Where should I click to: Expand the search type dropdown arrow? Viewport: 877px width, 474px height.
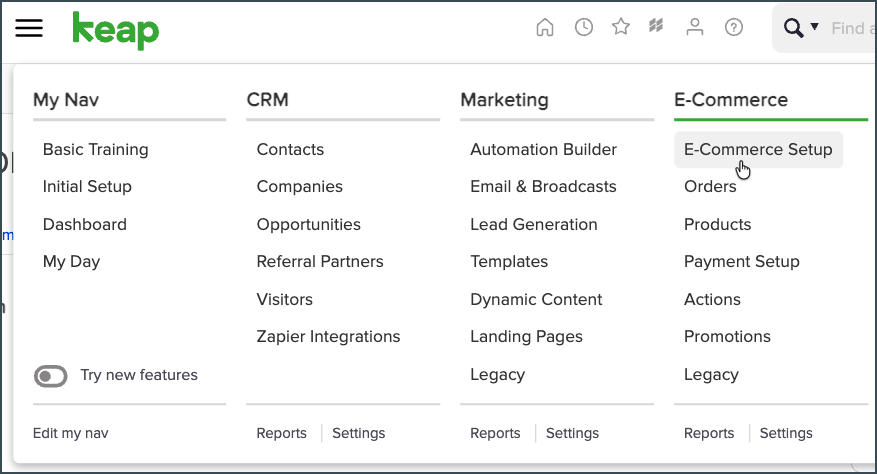click(814, 26)
